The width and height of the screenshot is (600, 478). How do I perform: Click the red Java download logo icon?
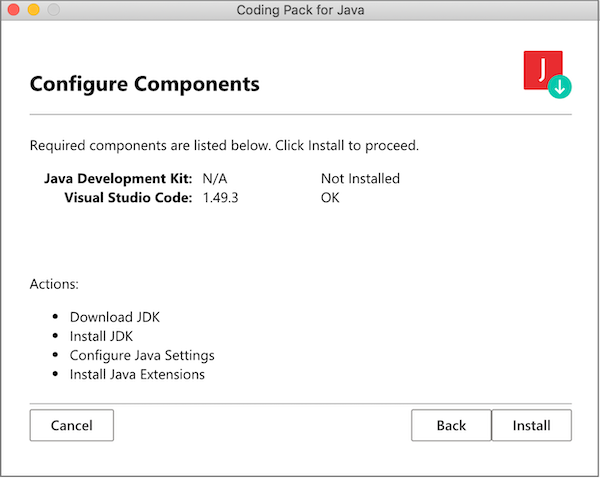click(x=547, y=74)
